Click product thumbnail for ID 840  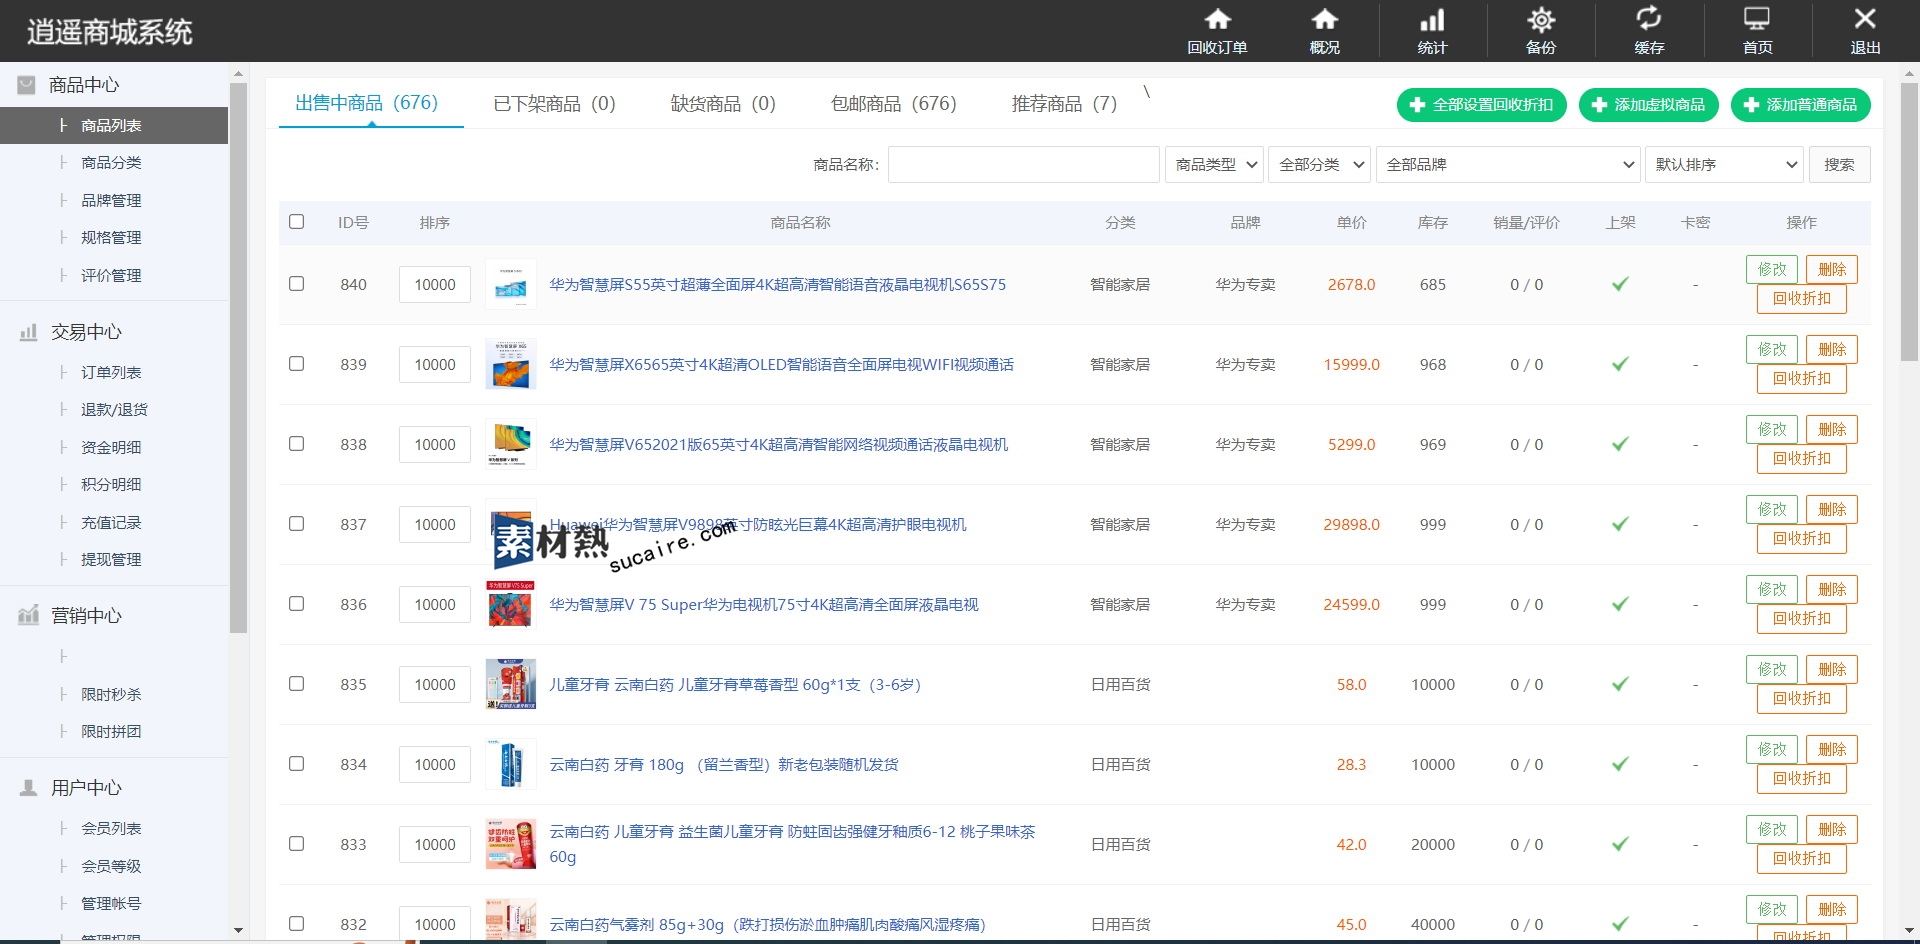tap(511, 285)
